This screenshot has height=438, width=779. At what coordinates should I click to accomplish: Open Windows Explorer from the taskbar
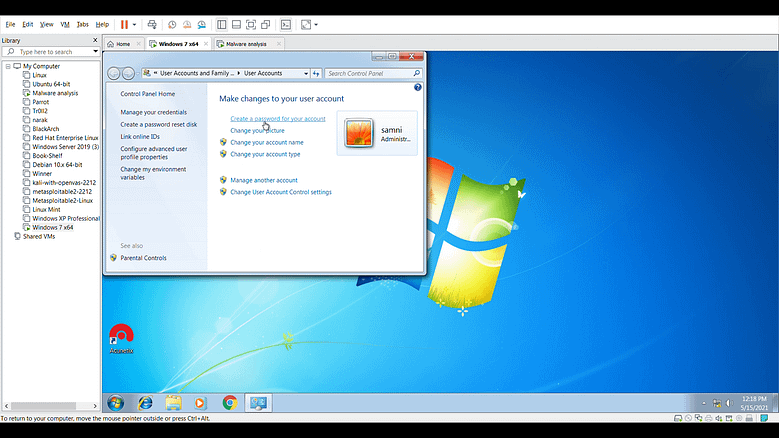(x=173, y=403)
